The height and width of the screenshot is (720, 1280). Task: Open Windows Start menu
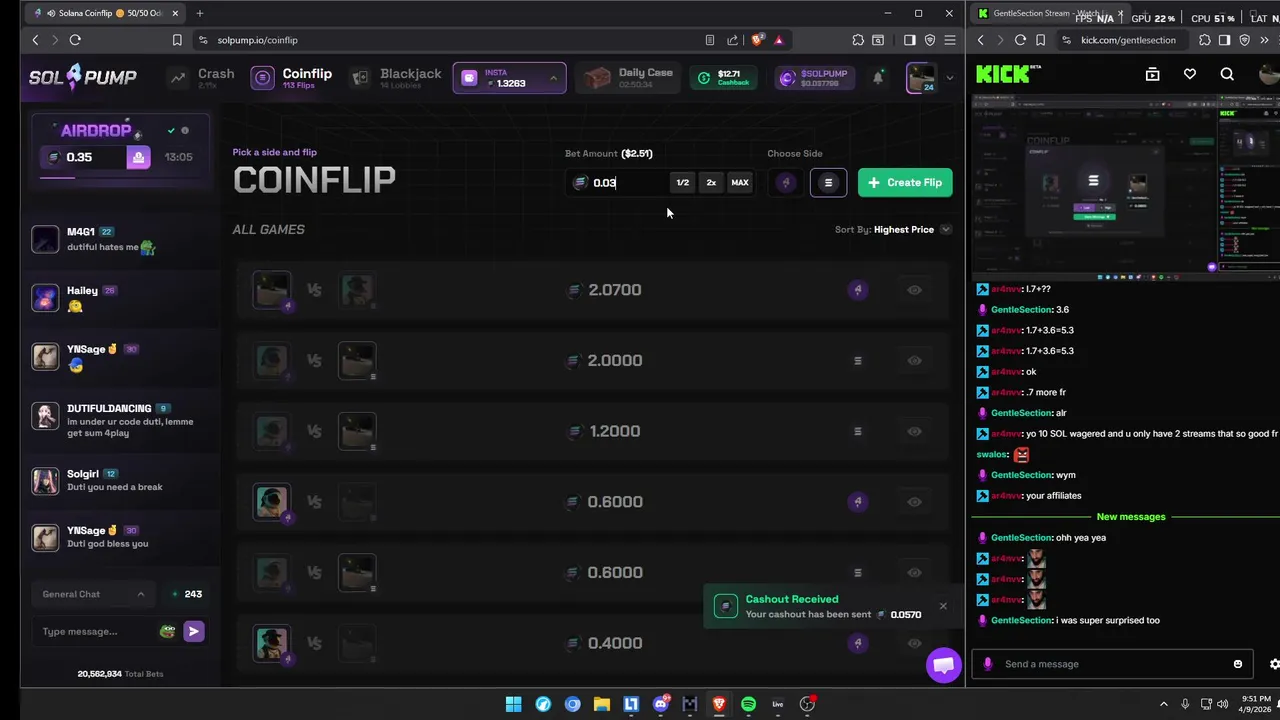tap(513, 704)
